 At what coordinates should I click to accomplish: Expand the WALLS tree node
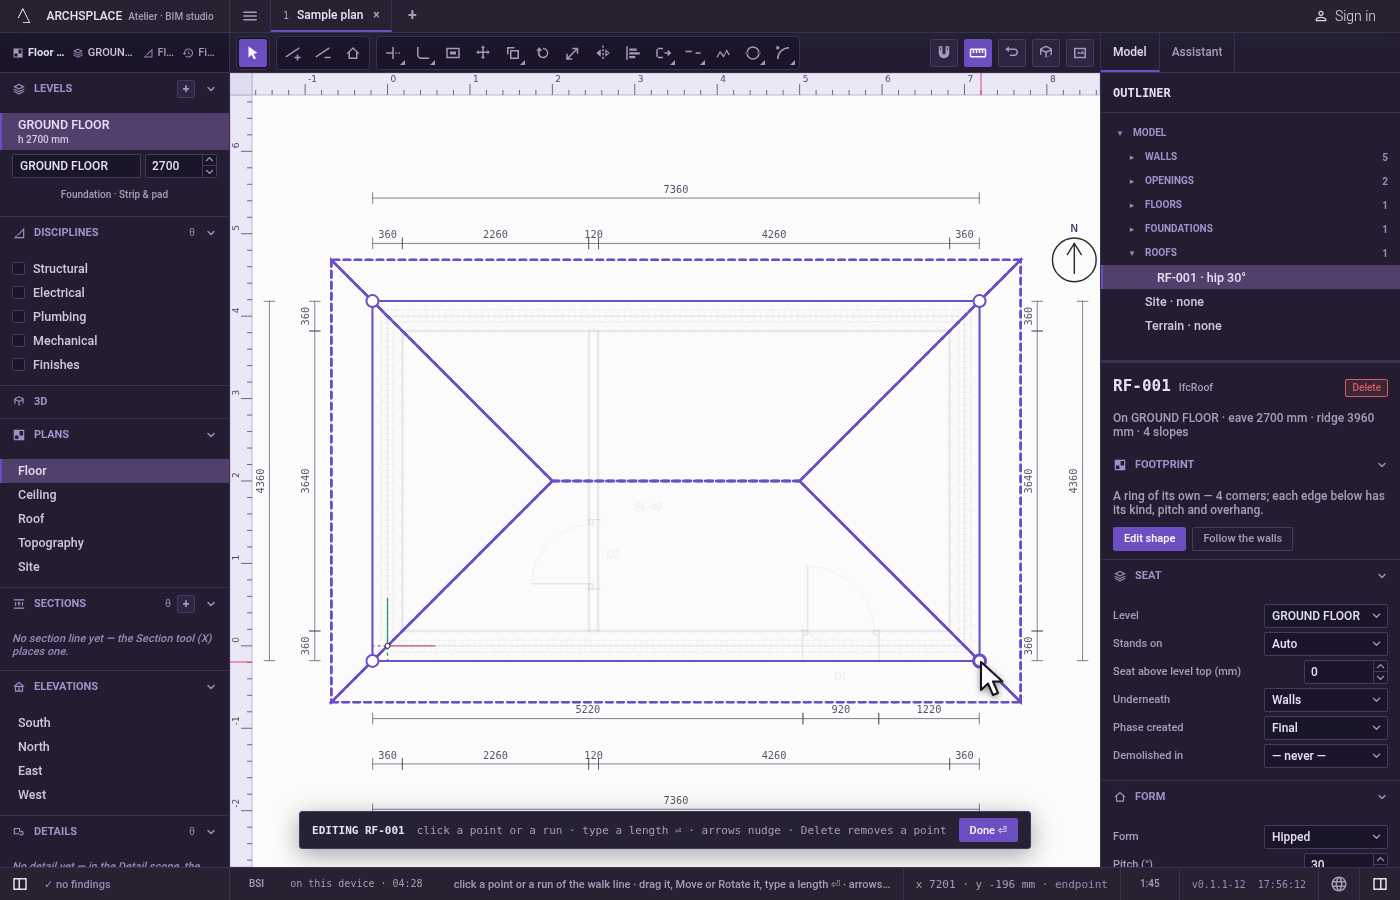point(1132,157)
